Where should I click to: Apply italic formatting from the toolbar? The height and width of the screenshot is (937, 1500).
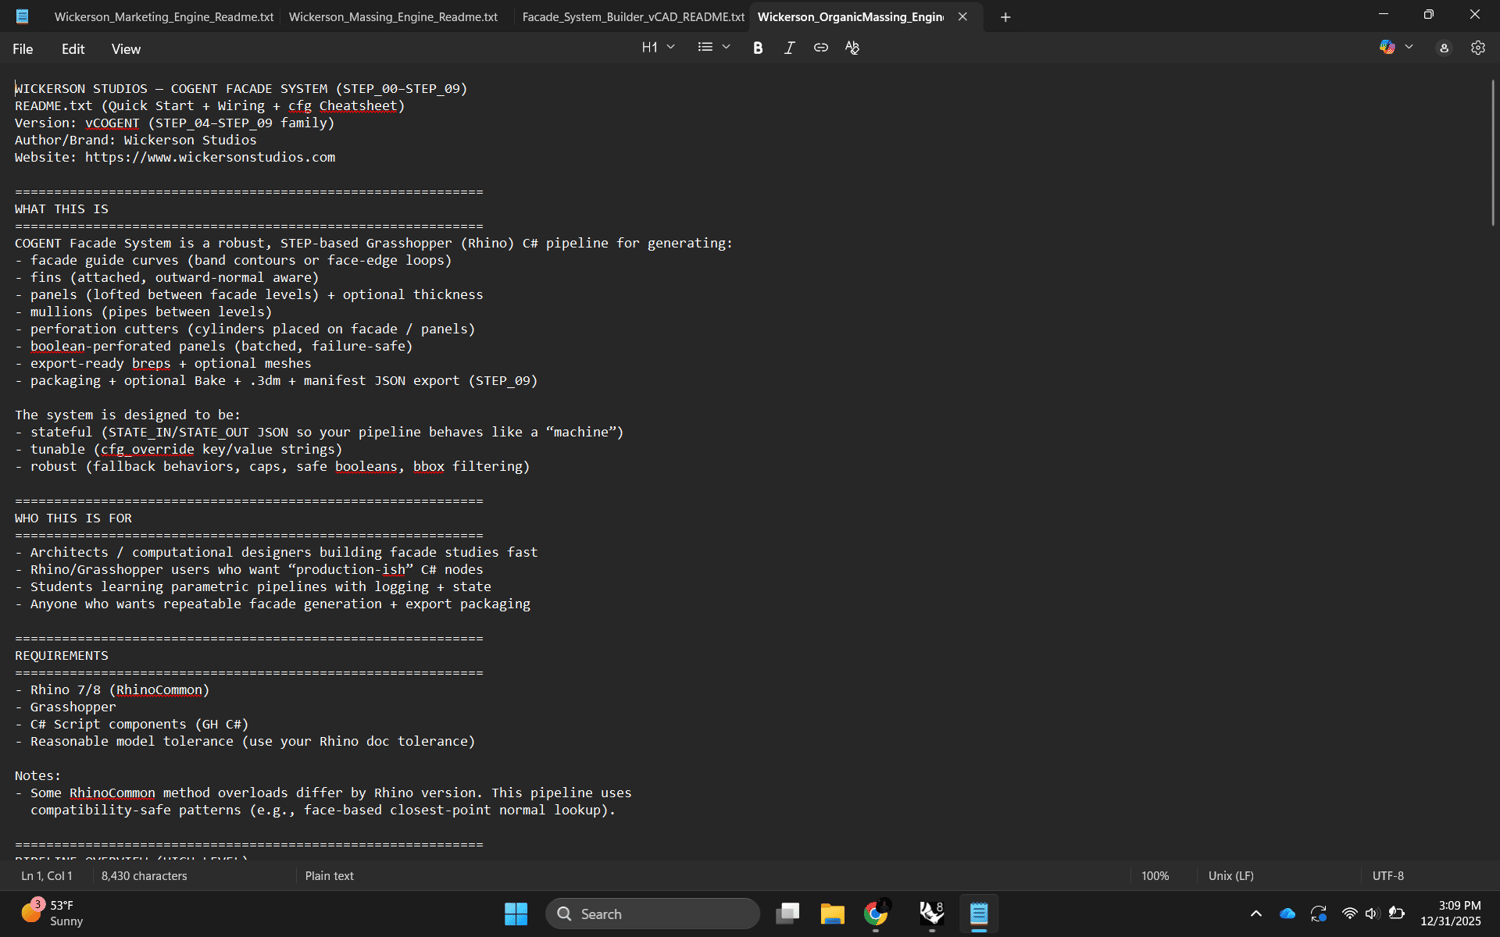coord(789,48)
